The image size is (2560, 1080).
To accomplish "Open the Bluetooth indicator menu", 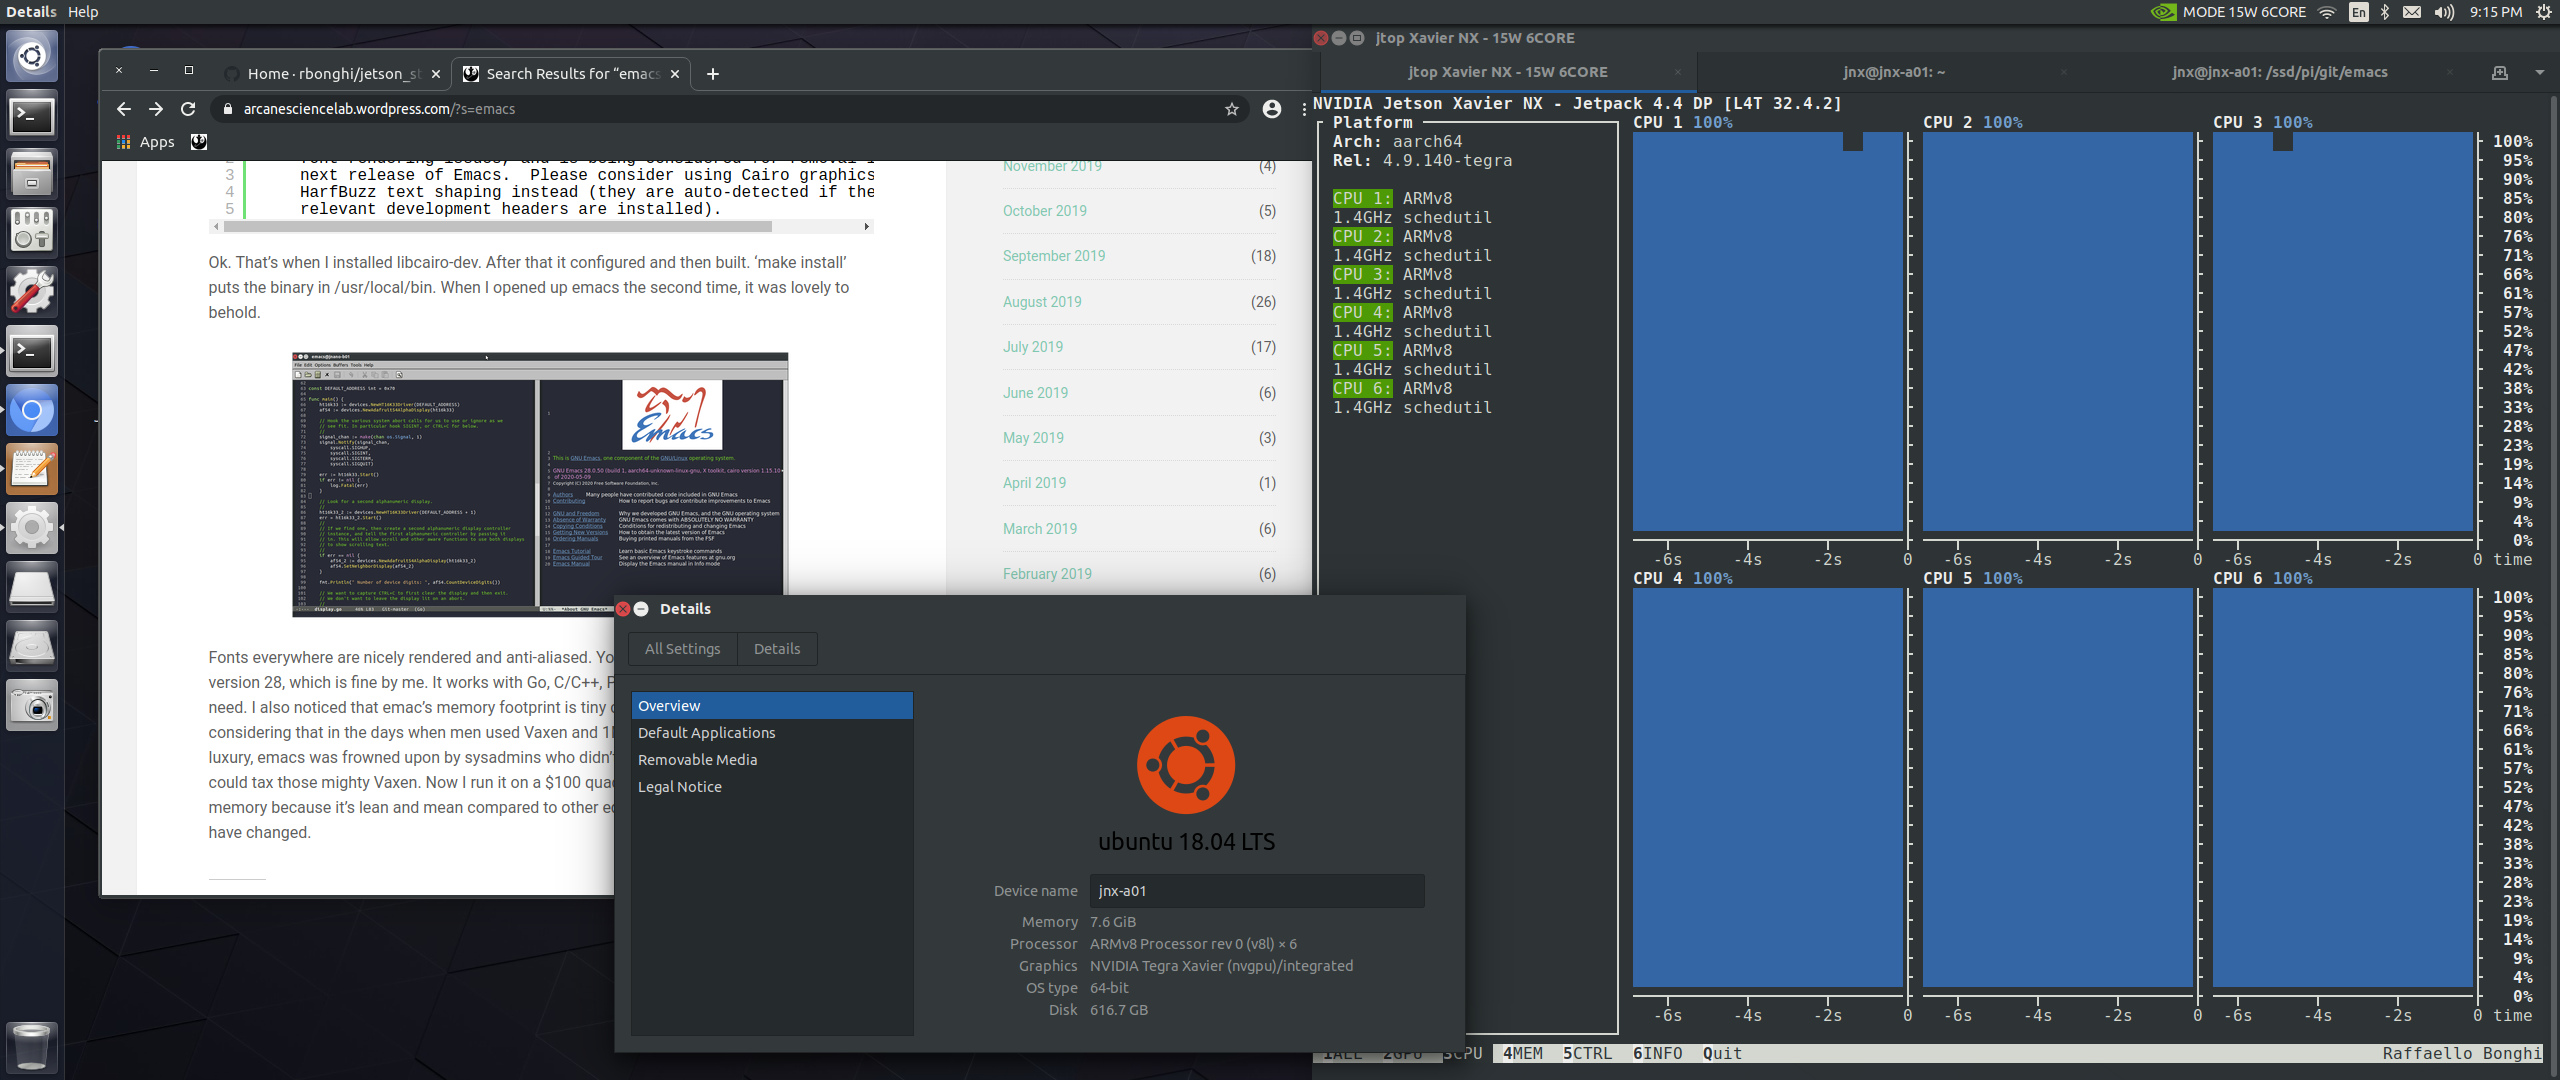I will pos(2385,12).
